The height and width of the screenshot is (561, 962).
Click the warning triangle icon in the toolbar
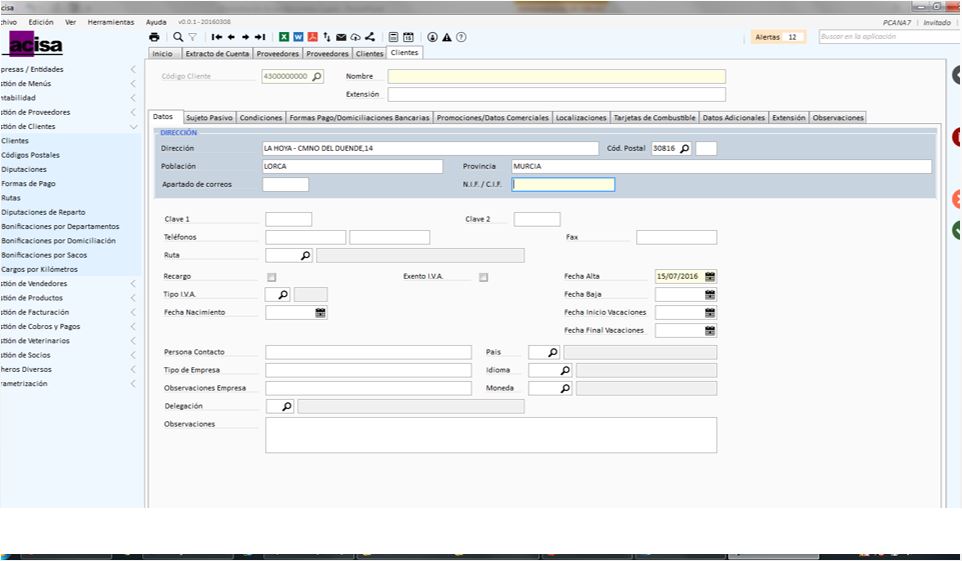click(447, 37)
